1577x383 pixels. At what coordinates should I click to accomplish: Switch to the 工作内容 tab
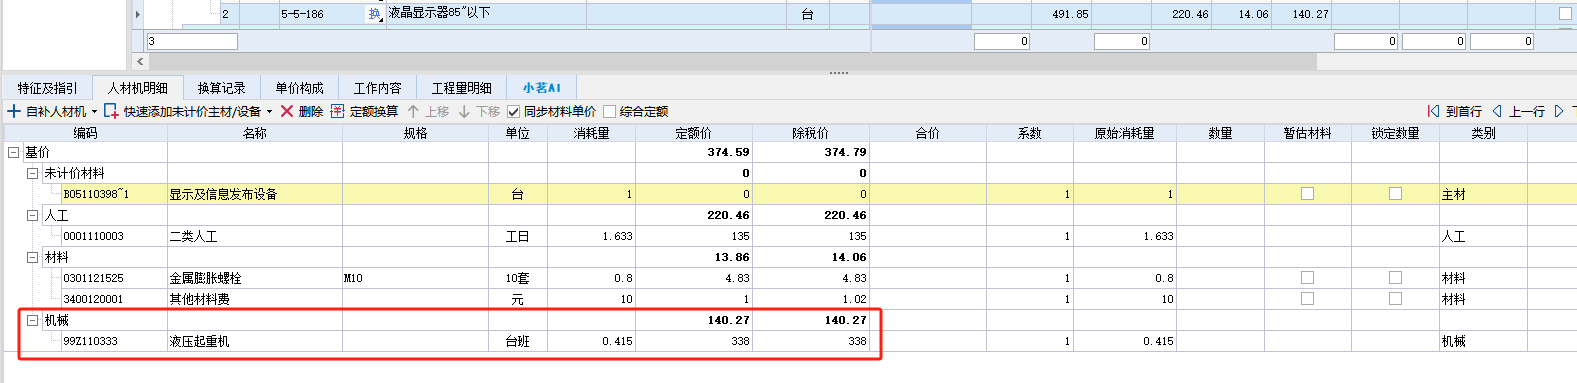tap(378, 88)
